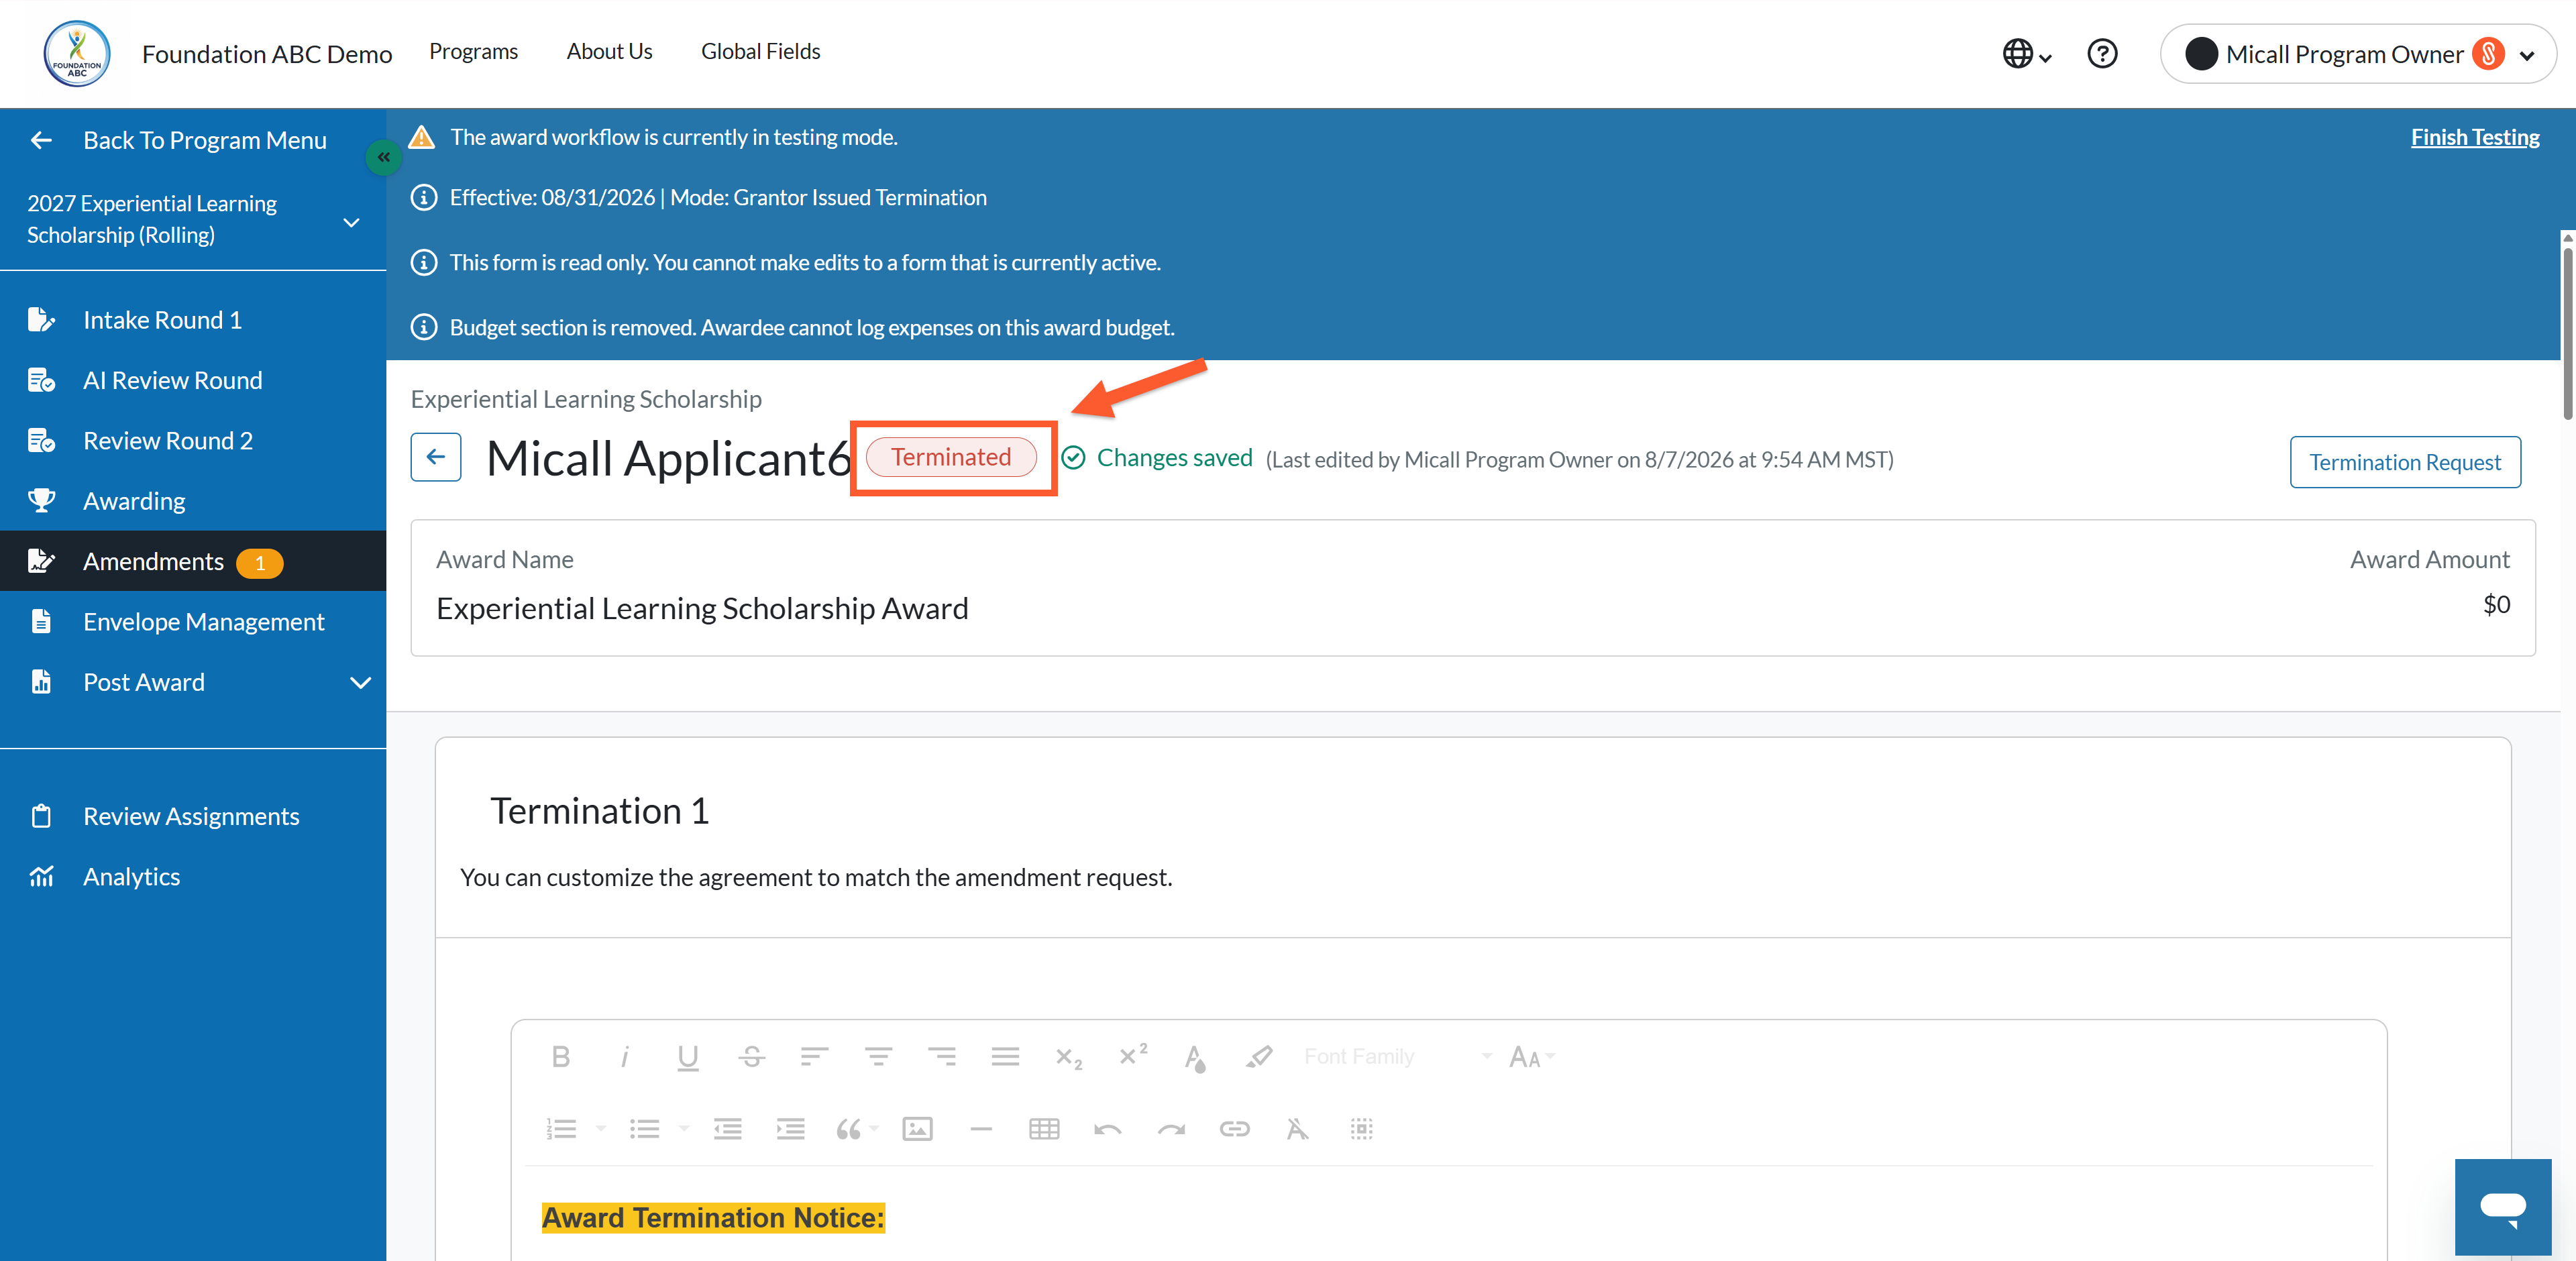Collapse the sidebar with the double-chevron icon
Screen dimensions: 2576x1261
[384, 157]
